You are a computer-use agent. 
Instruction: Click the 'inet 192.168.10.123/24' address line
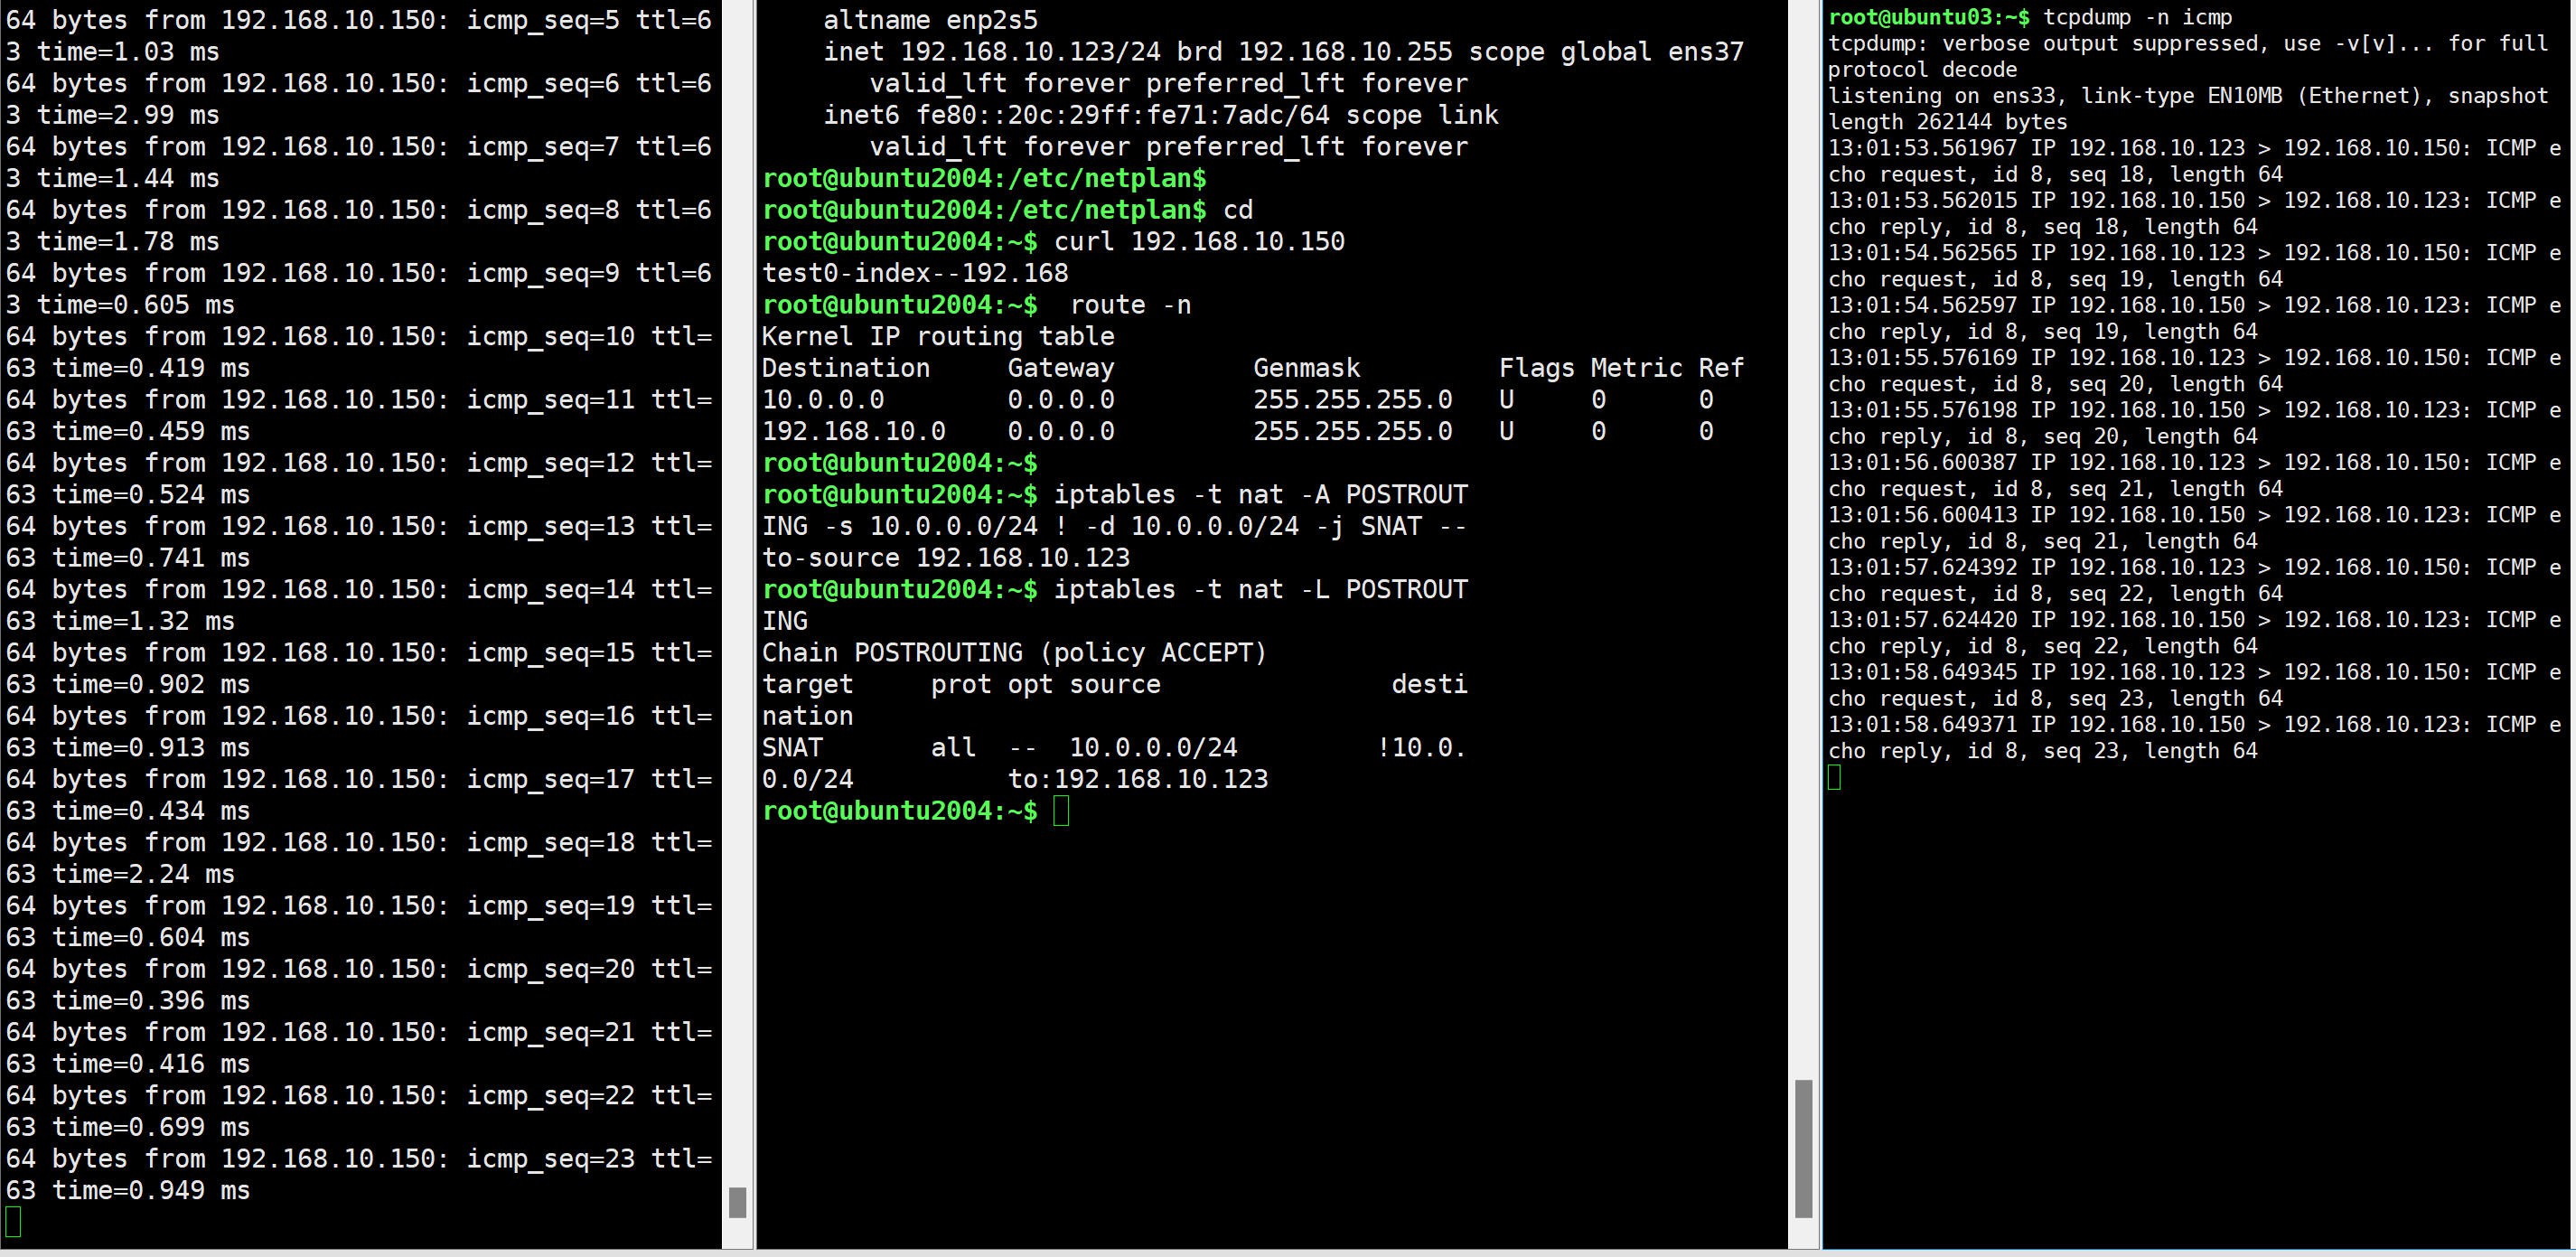tap(991, 51)
